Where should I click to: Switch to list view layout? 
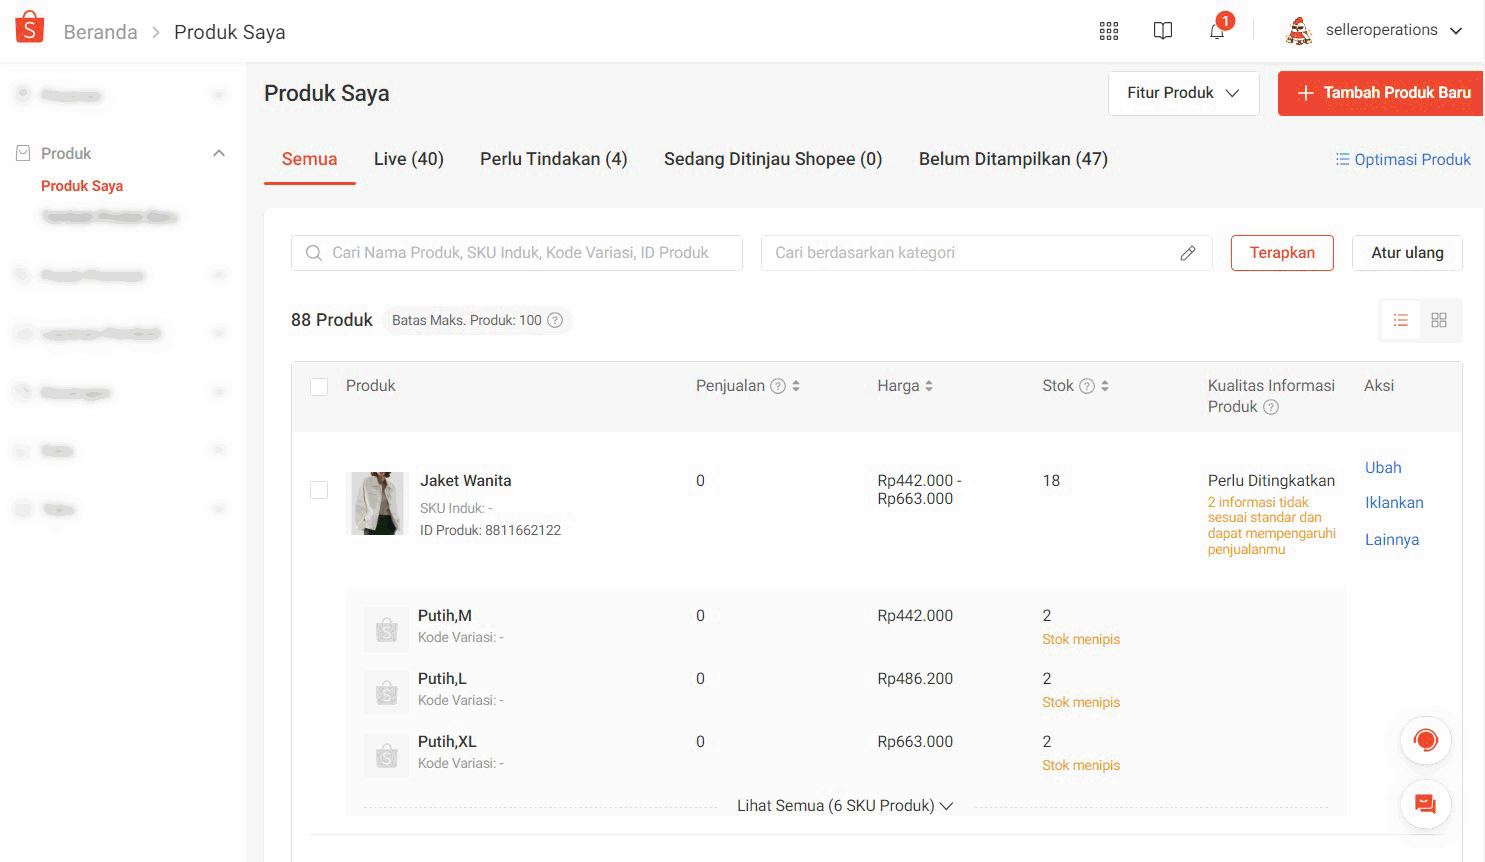click(1400, 320)
